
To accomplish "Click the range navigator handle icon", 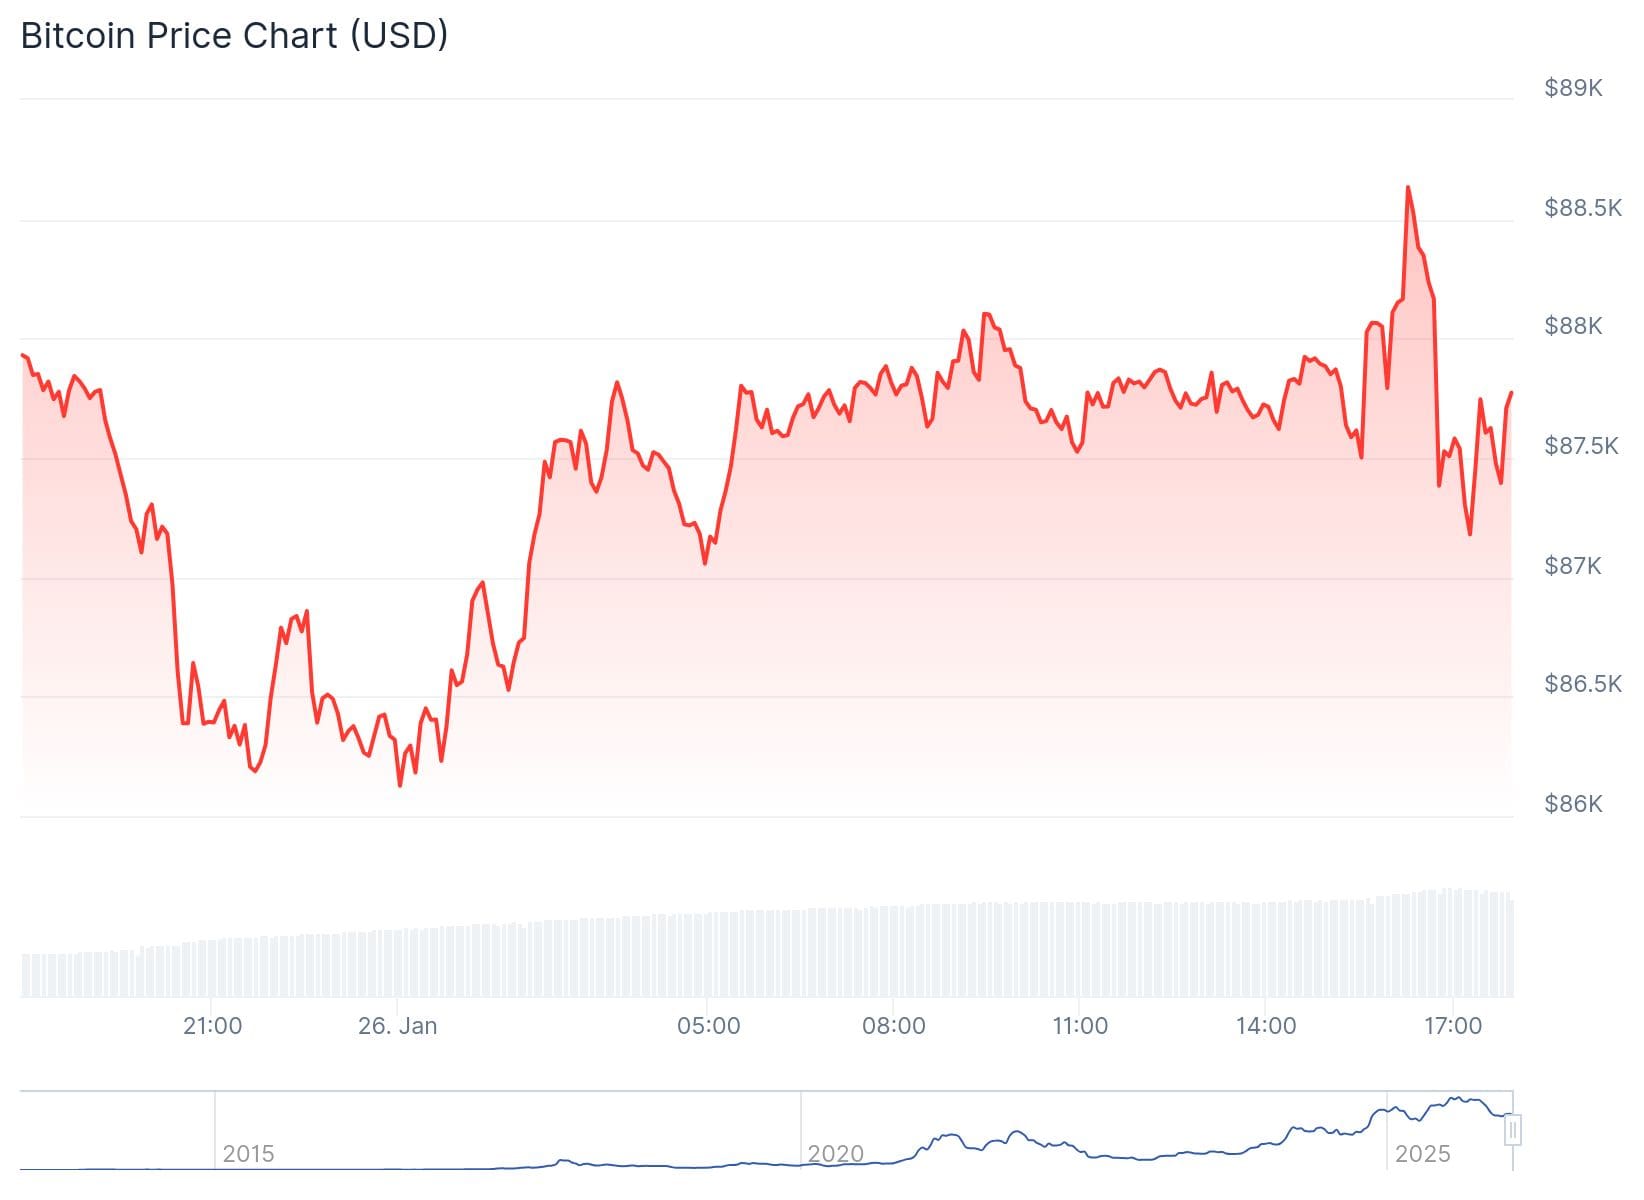I will [1513, 1130].
